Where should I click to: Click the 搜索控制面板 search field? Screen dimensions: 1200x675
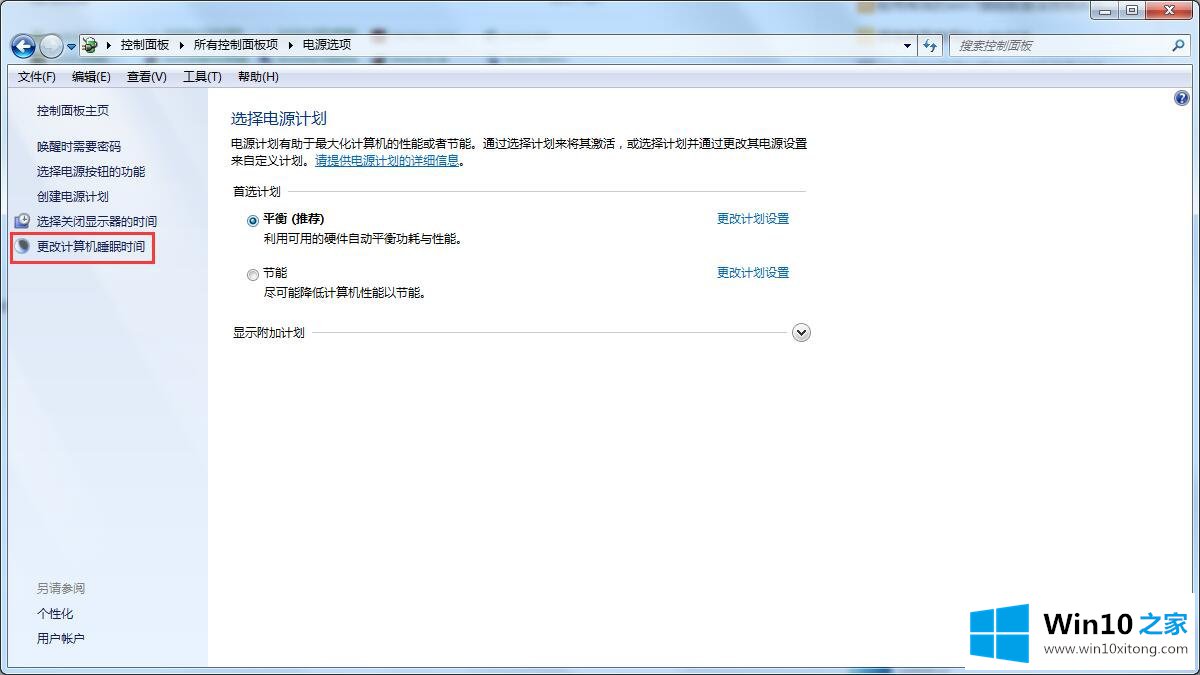(1060, 45)
